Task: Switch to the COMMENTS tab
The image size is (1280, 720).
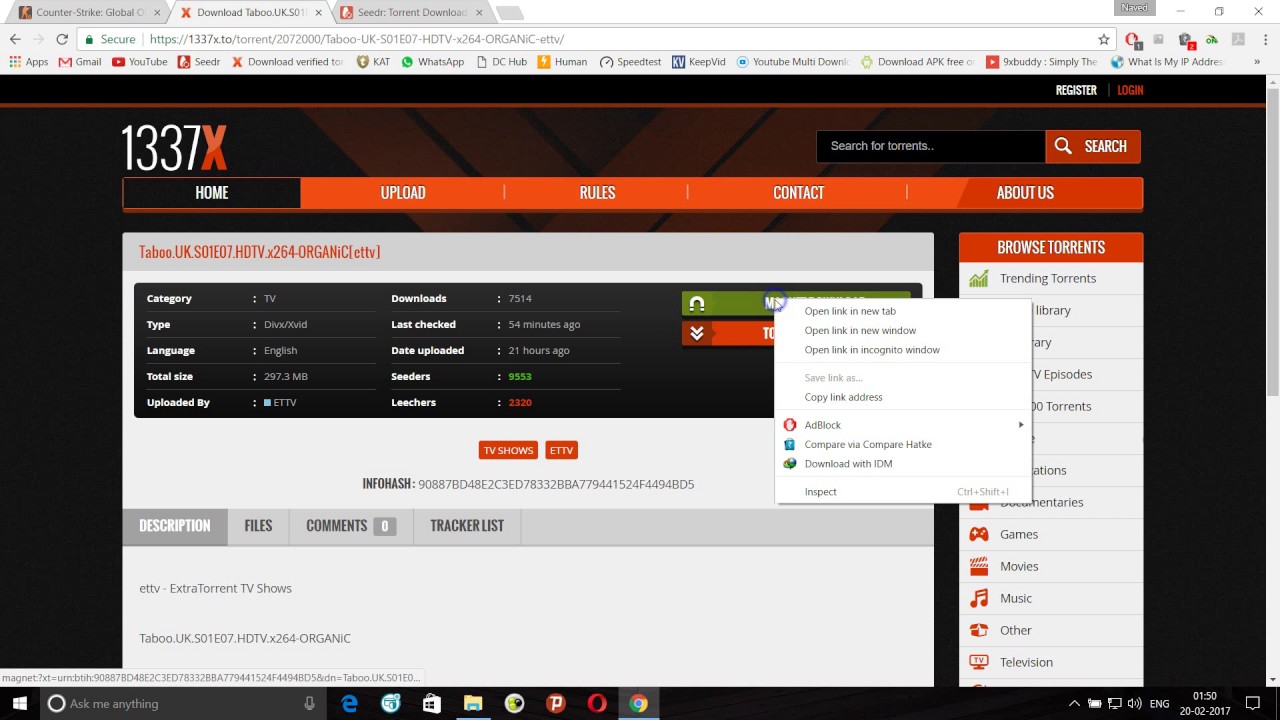Action: tap(351, 526)
